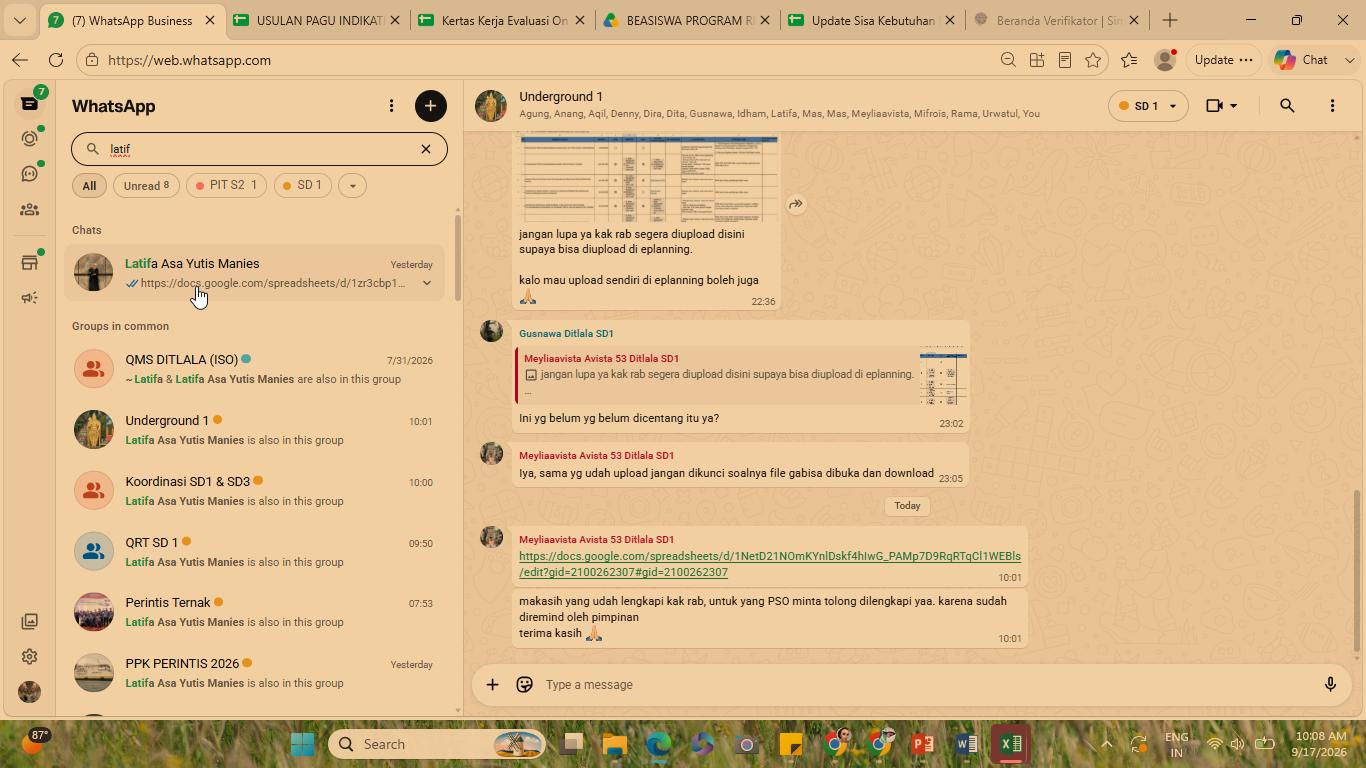Open emoji picker in message box
The width and height of the screenshot is (1366, 768).
click(524, 685)
